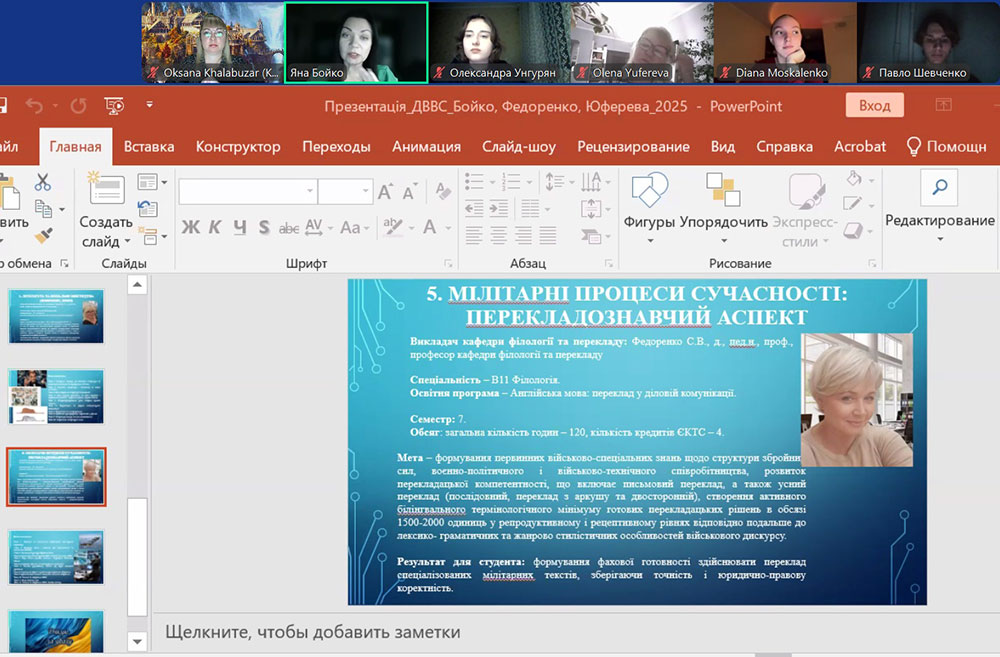Image resolution: width=1000 pixels, height=657 pixels.
Task: Toggle underline formatting Ч
Action: (x=238, y=228)
